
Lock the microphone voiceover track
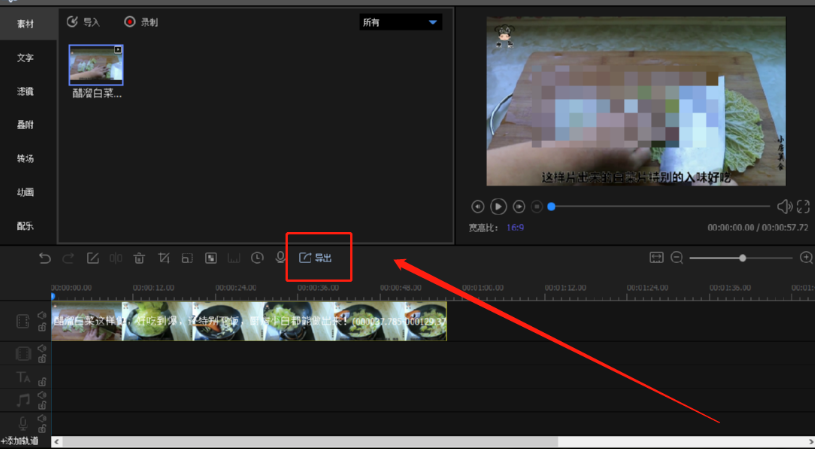click(42, 429)
